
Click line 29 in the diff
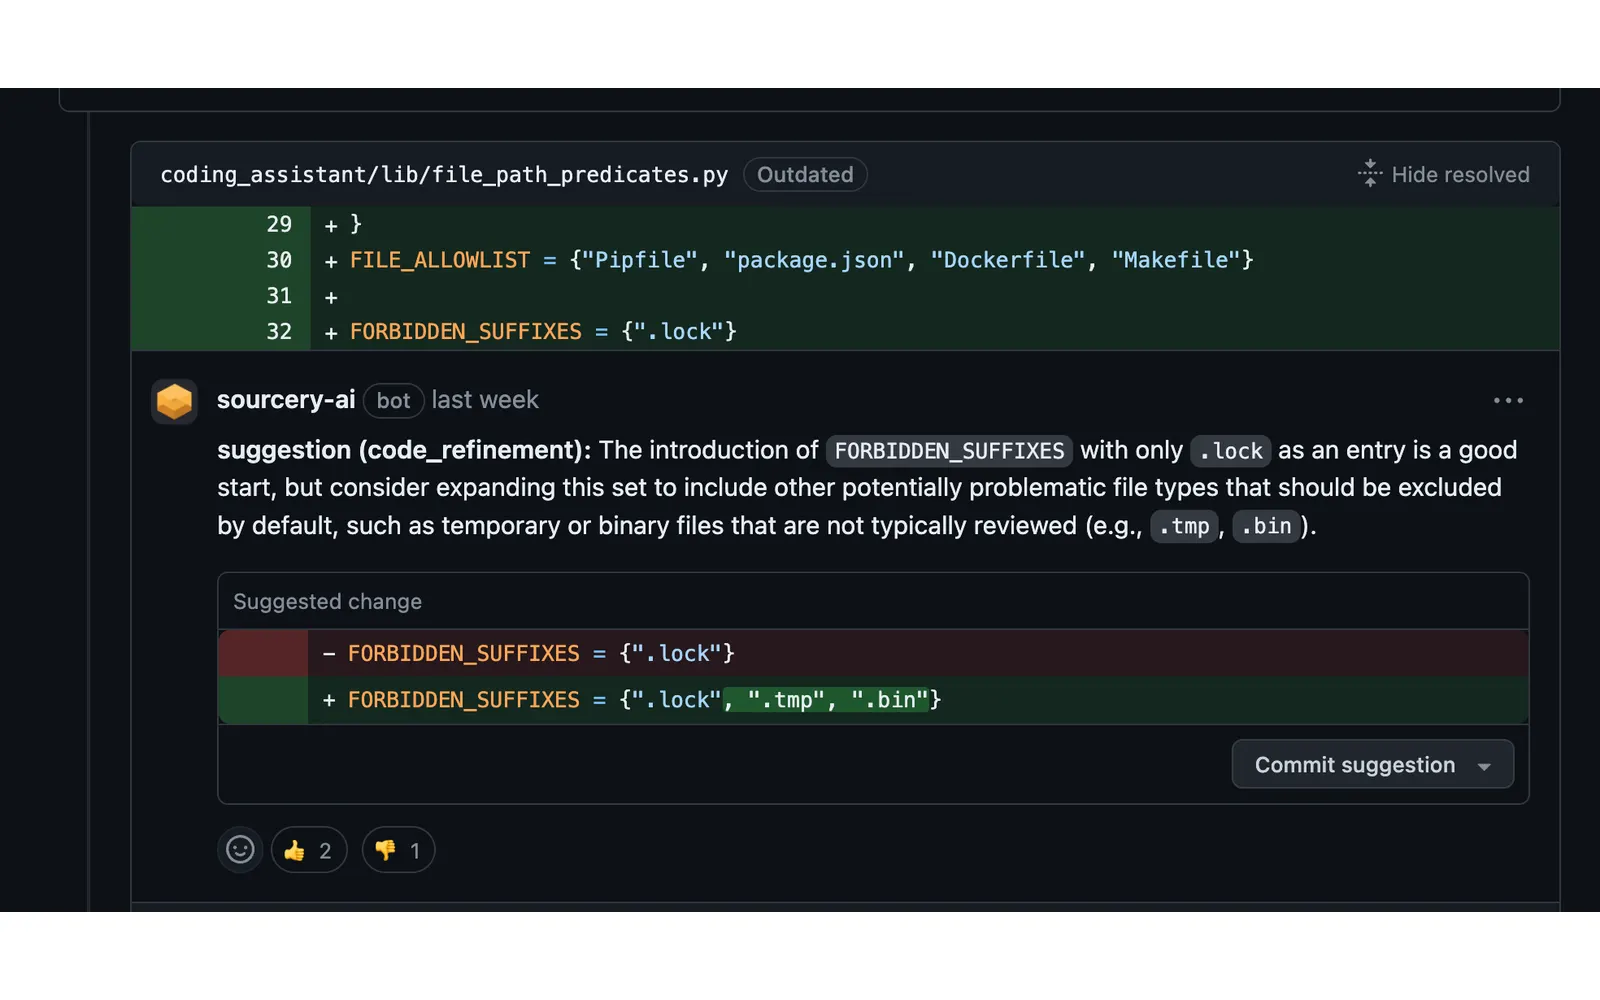pyautogui.click(x=845, y=225)
